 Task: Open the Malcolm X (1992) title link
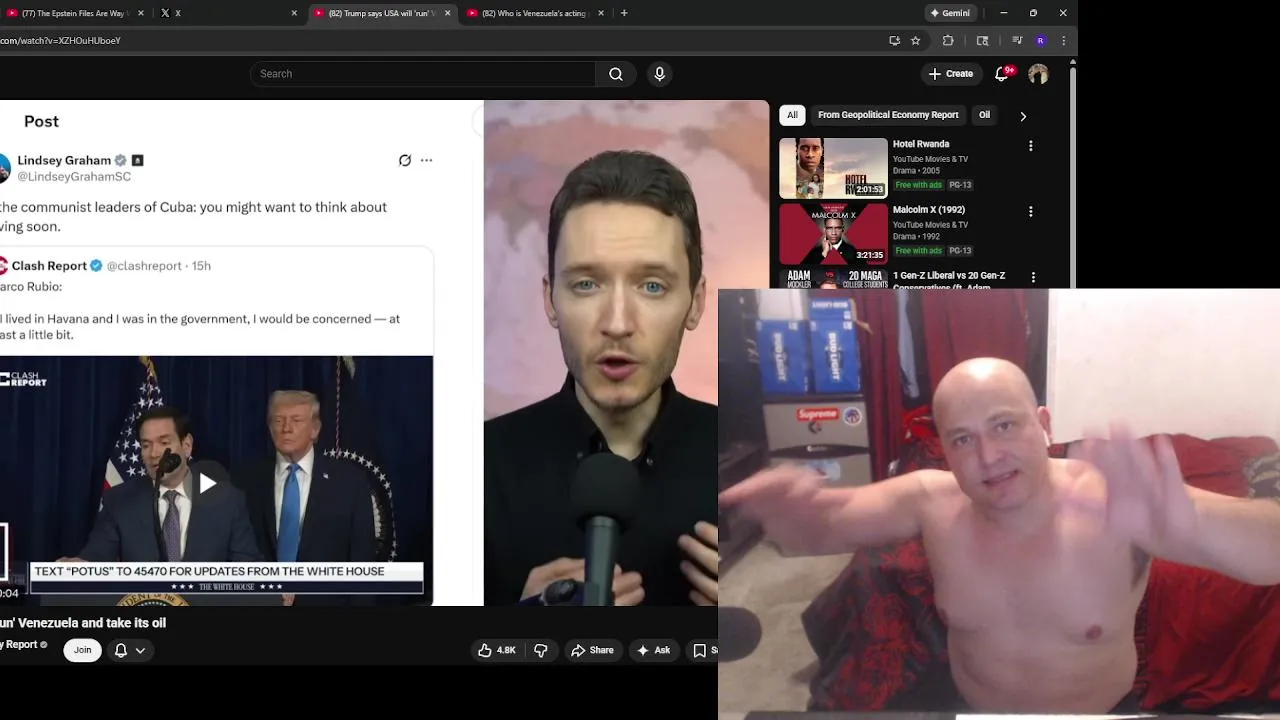point(929,210)
